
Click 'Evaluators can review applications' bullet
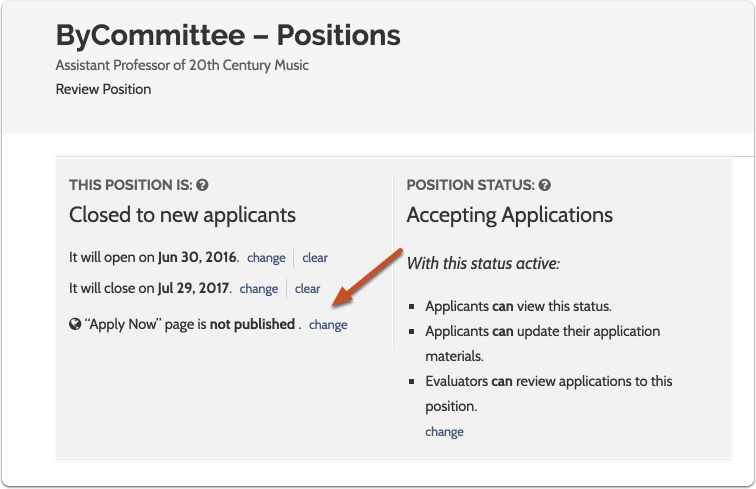pyautogui.click(x=549, y=394)
